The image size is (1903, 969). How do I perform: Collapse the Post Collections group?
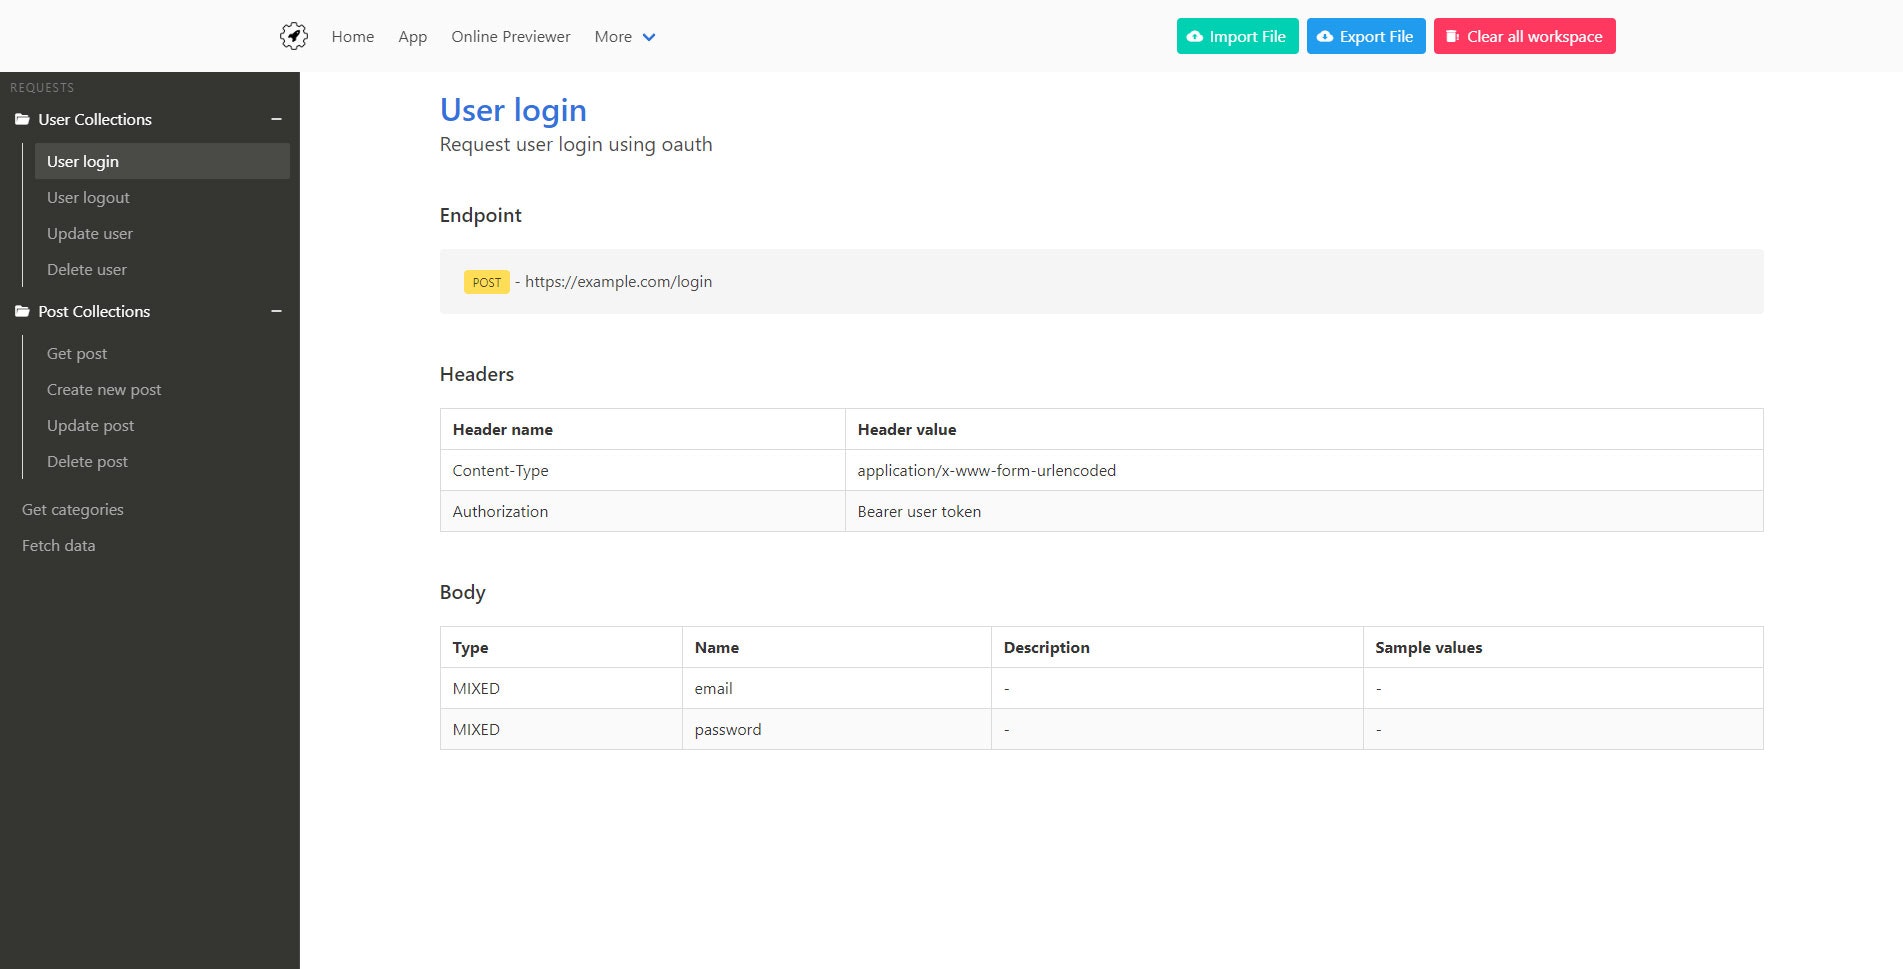pyautogui.click(x=277, y=311)
